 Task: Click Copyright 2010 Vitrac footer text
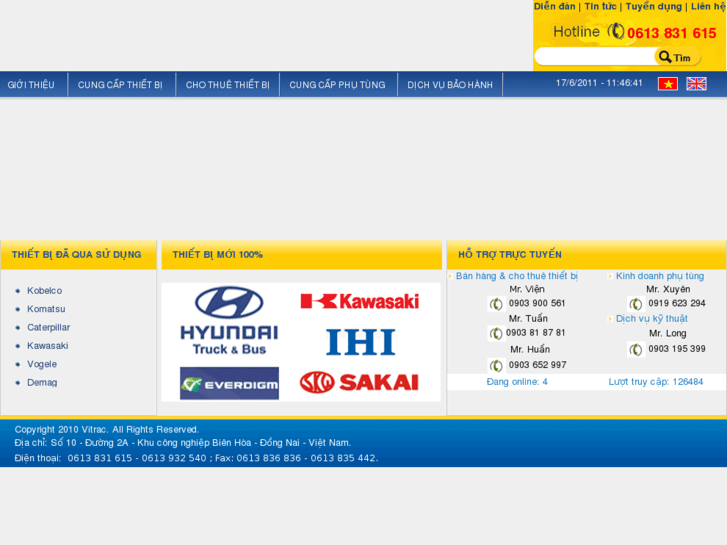[107, 430]
